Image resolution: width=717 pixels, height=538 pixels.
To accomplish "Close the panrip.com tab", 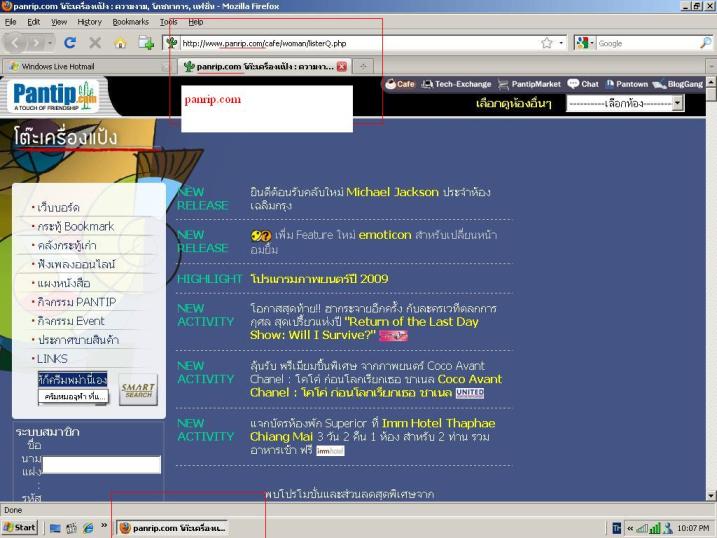I will point(342,67).
